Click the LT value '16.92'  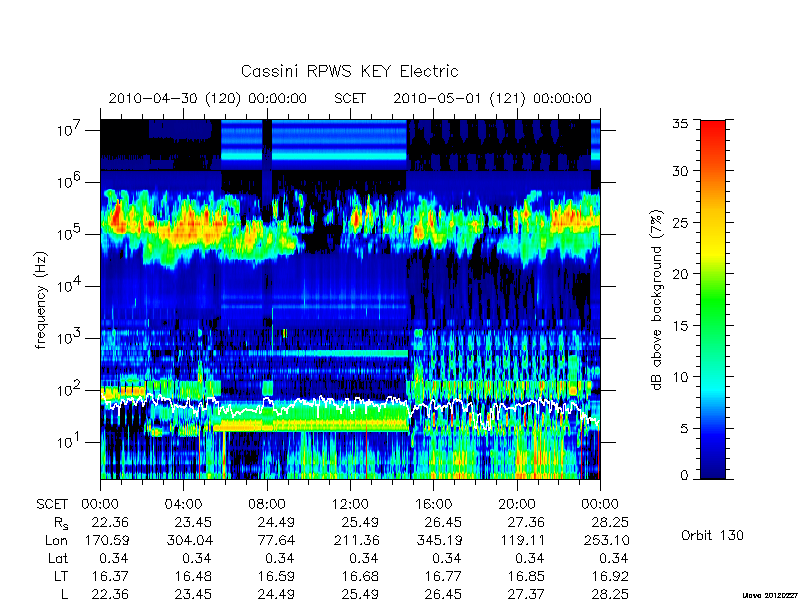[610, 576]
